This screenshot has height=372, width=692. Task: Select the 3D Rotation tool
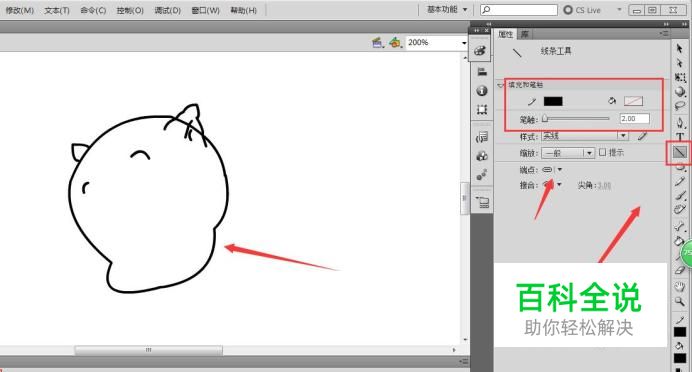point(680,92)
